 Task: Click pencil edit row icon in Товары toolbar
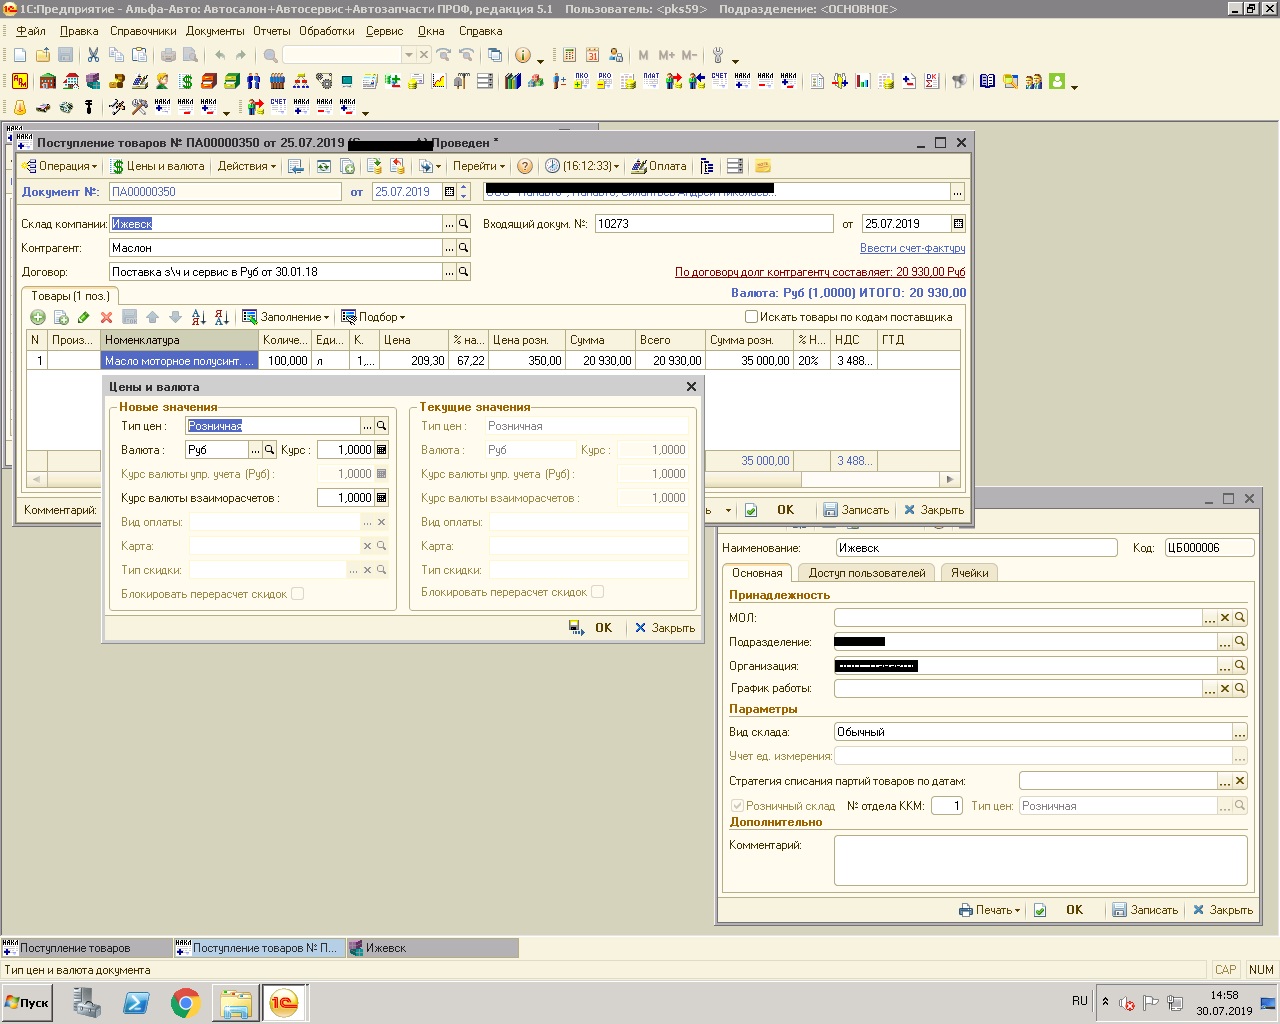pyautogui.click(x=83, y=317)
